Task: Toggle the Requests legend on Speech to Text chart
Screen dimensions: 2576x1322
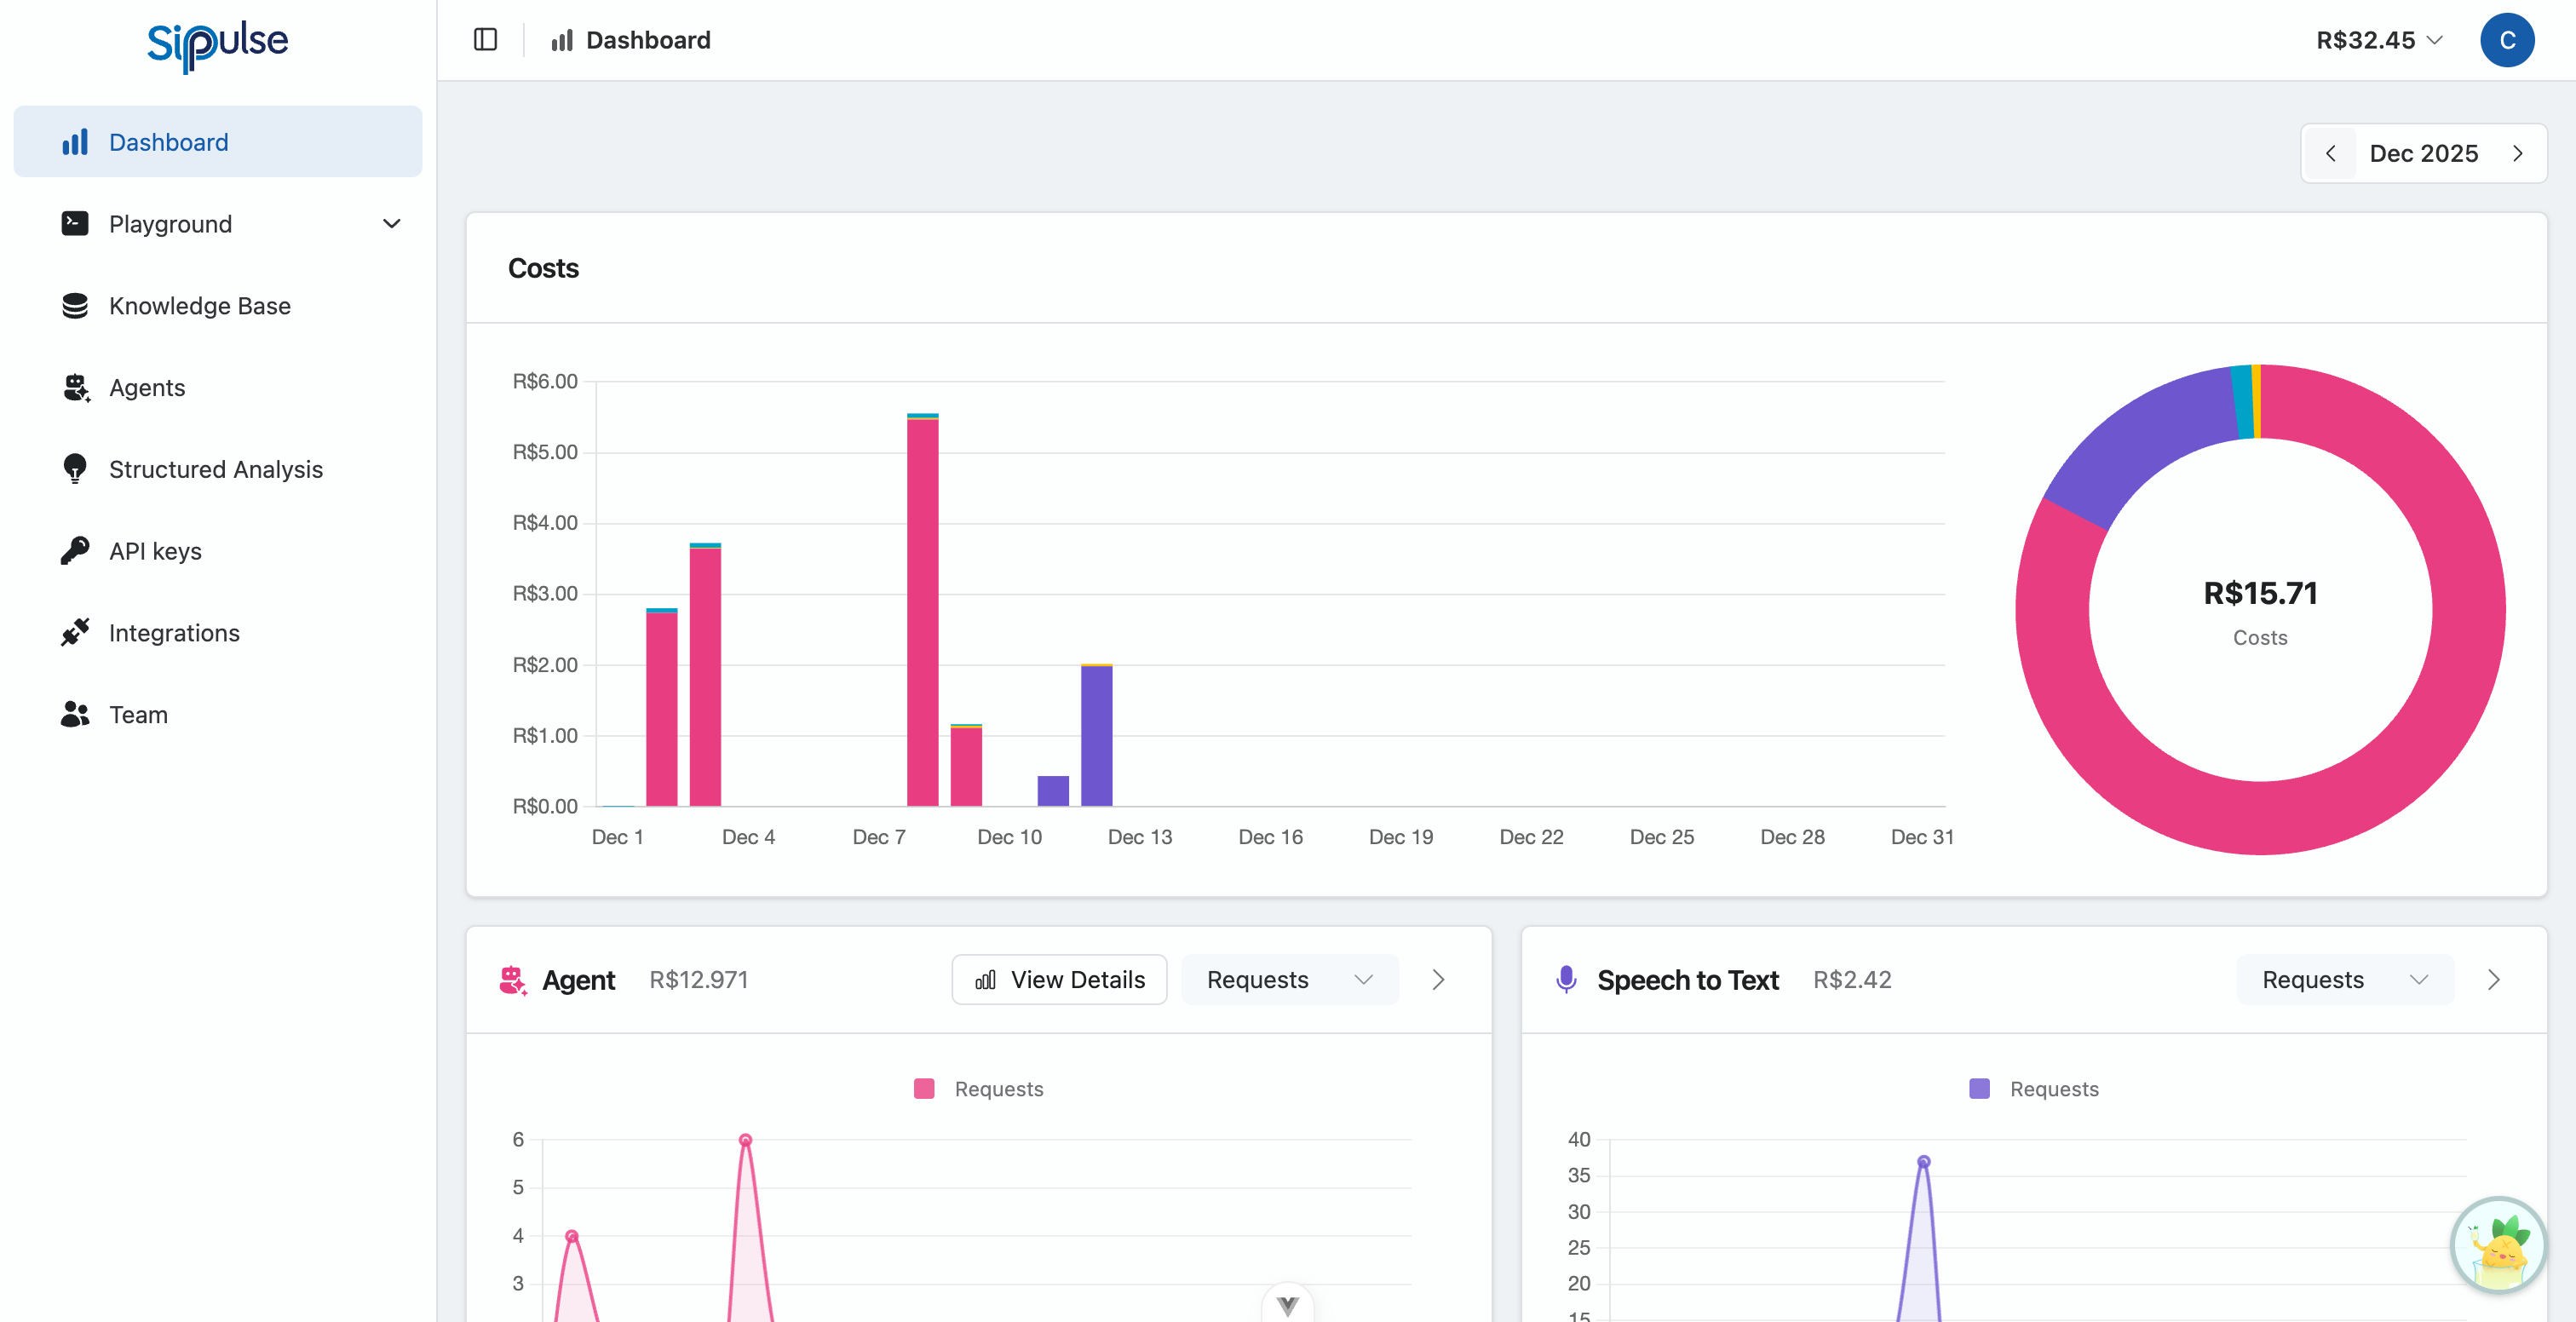Action: (x=2033, y=1088)
